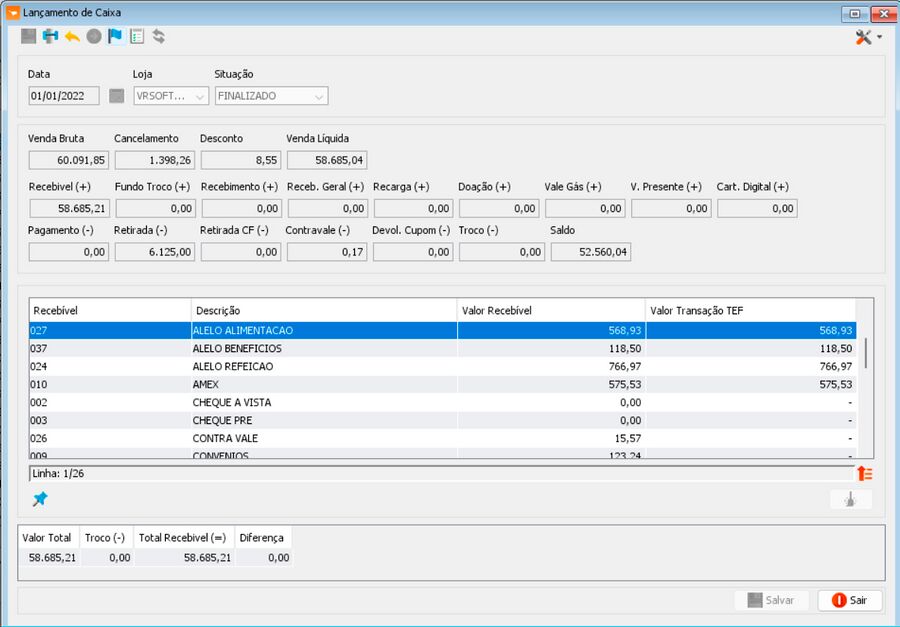Sort by the Recebível column header

click(x=110, y=311)
